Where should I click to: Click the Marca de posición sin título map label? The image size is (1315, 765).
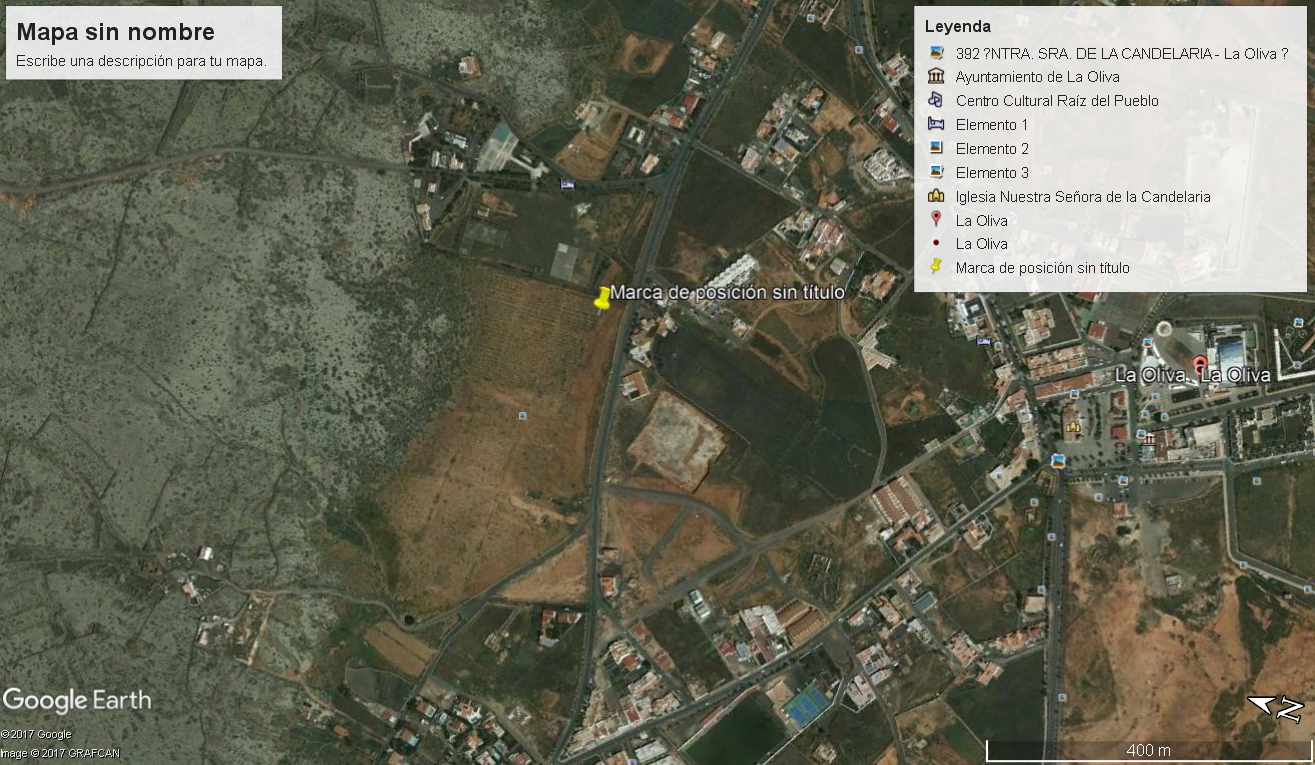[x=727, y=293]
